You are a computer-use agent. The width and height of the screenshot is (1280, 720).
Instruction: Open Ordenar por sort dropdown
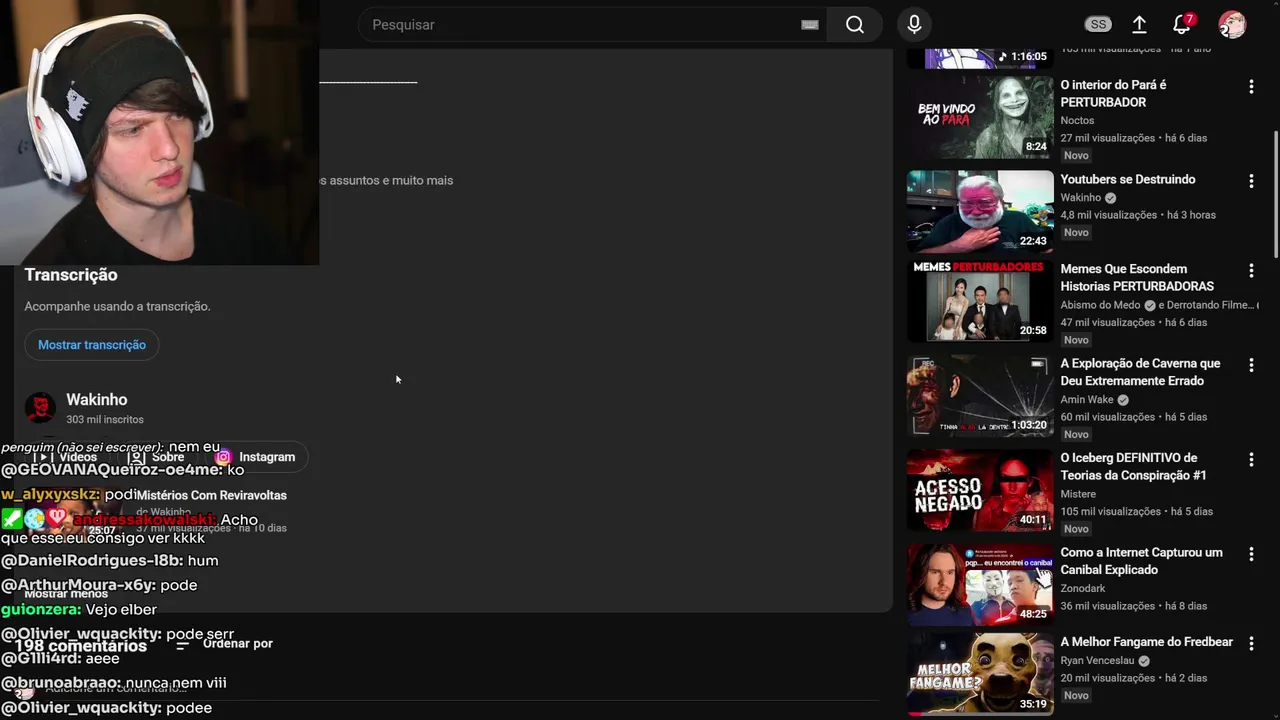(225, 645)
